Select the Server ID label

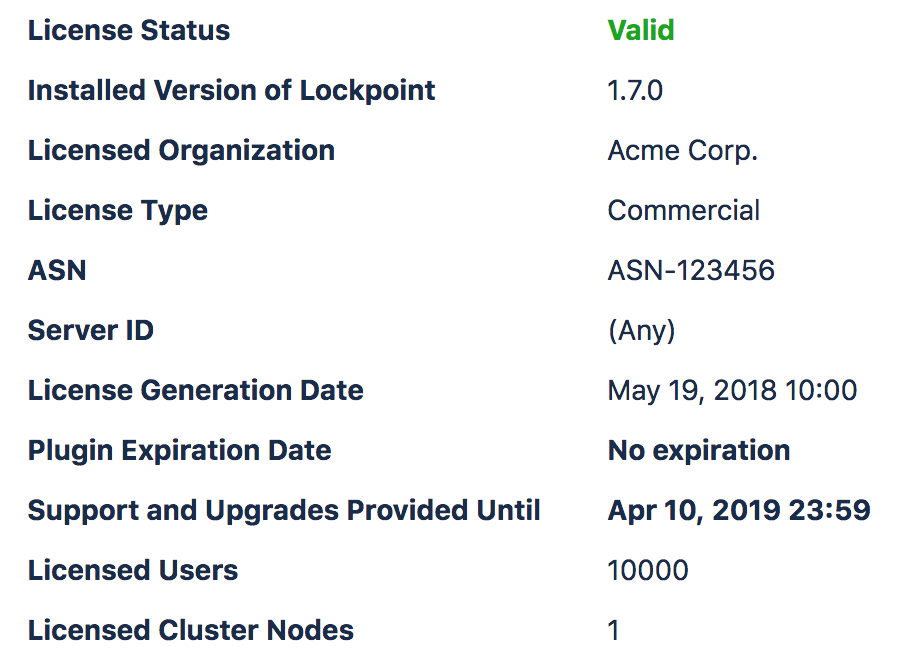(x=91, y=330)
